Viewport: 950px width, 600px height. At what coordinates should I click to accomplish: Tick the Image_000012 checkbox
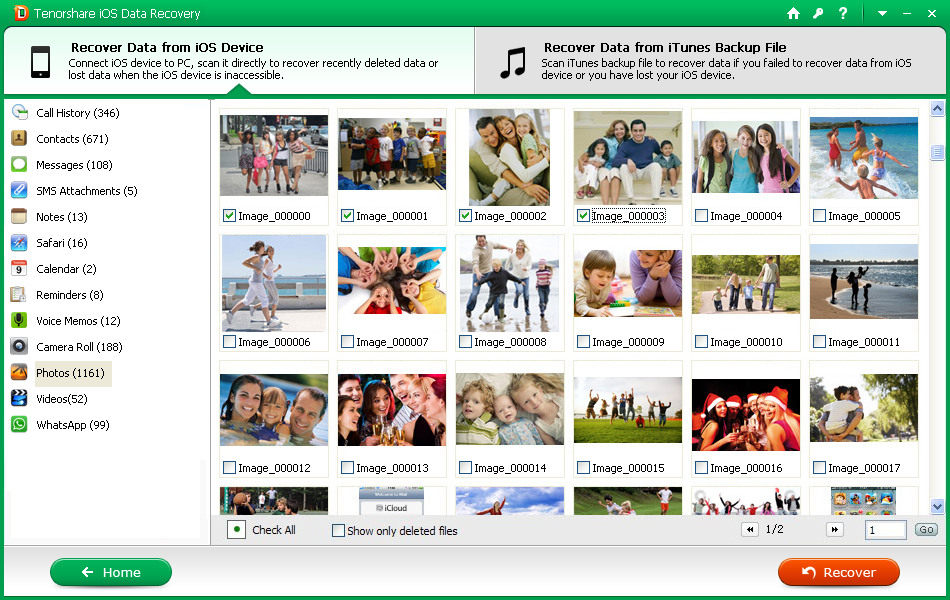[229, 468]
